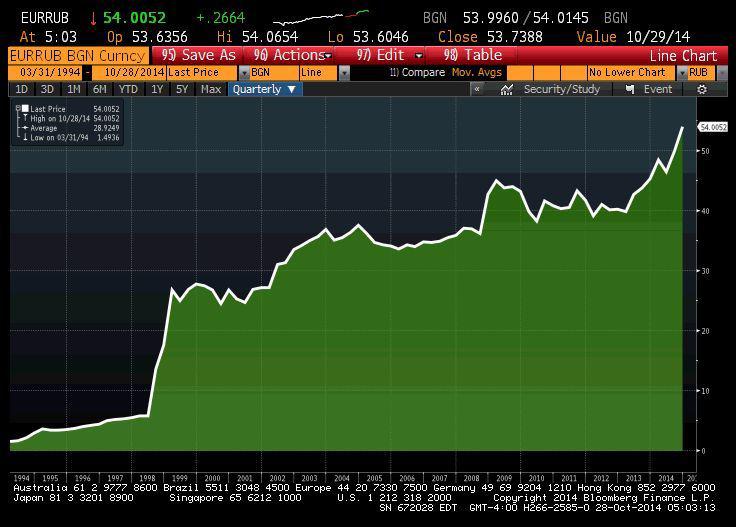
Task: Select YTD time range
Action: 127,89
